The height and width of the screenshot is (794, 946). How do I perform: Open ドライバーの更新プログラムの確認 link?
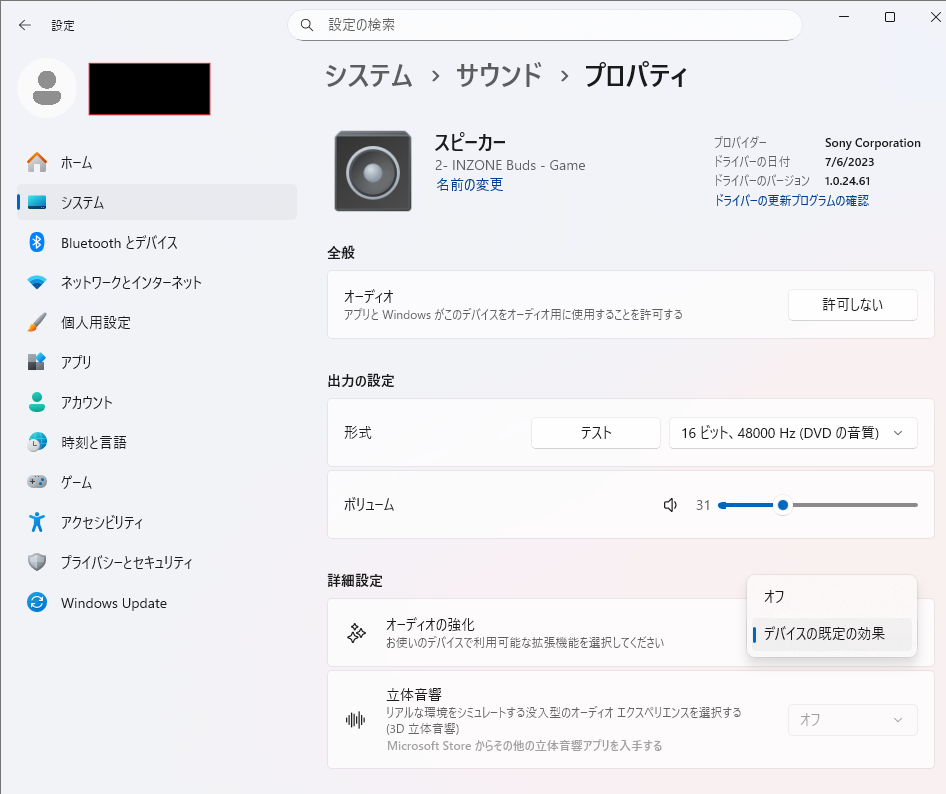[x=790, y=200]
